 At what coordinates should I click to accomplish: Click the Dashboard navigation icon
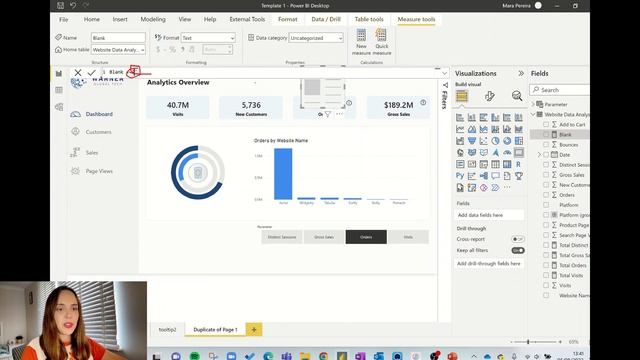tap(76, 114)
